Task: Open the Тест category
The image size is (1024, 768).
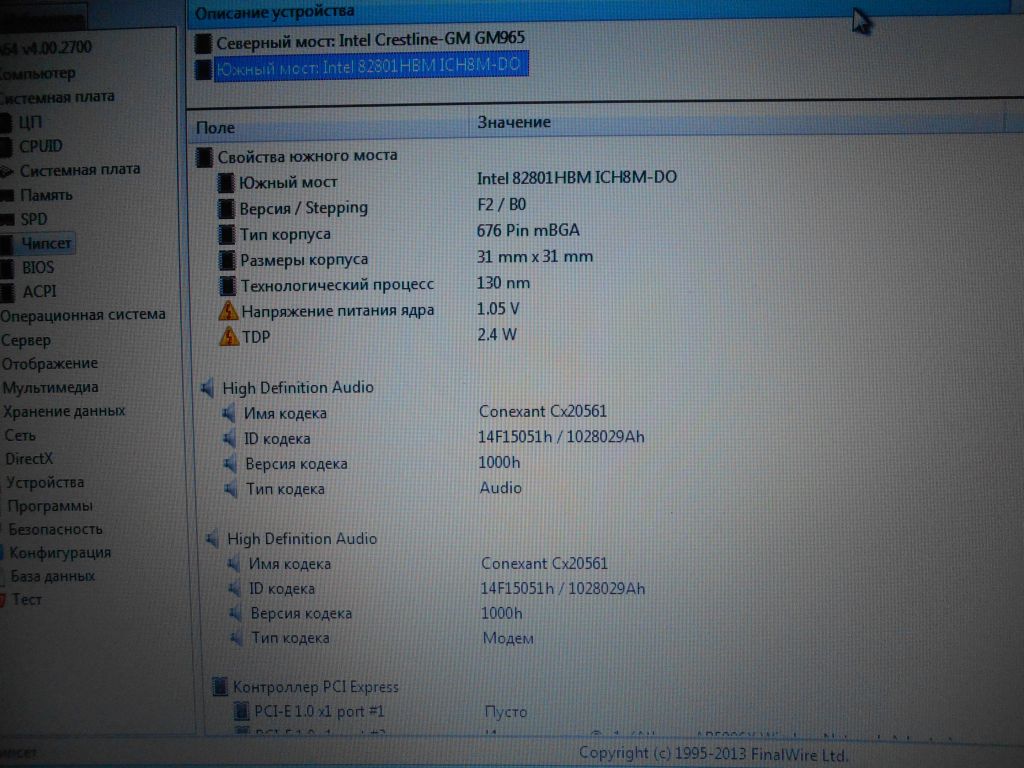Action: 27,599
